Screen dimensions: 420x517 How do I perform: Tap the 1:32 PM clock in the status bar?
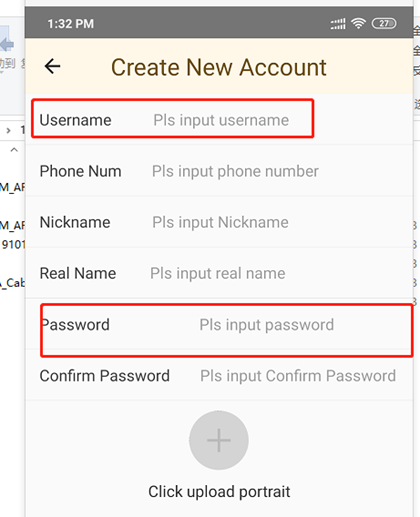pos(71,24)
